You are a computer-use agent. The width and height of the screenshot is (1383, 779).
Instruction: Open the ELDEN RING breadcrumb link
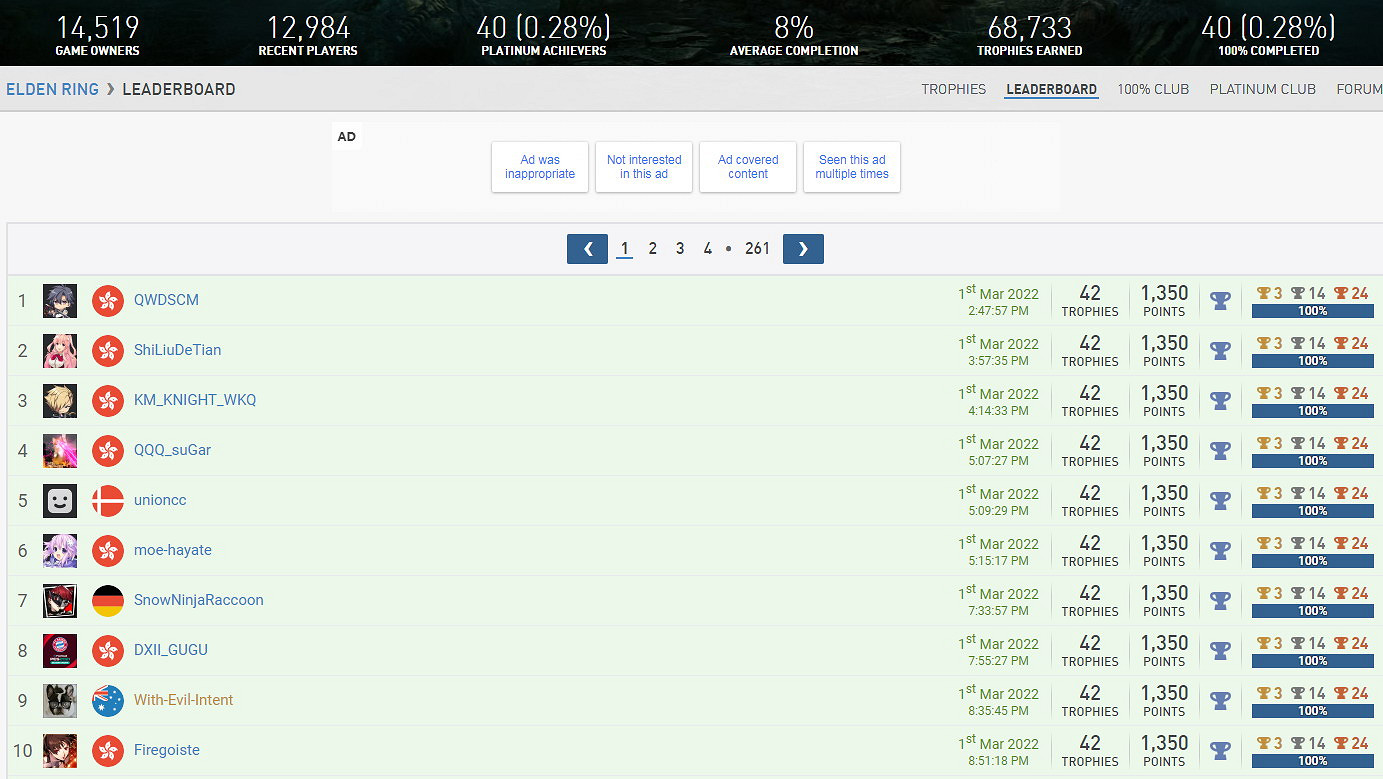point(52,89)
